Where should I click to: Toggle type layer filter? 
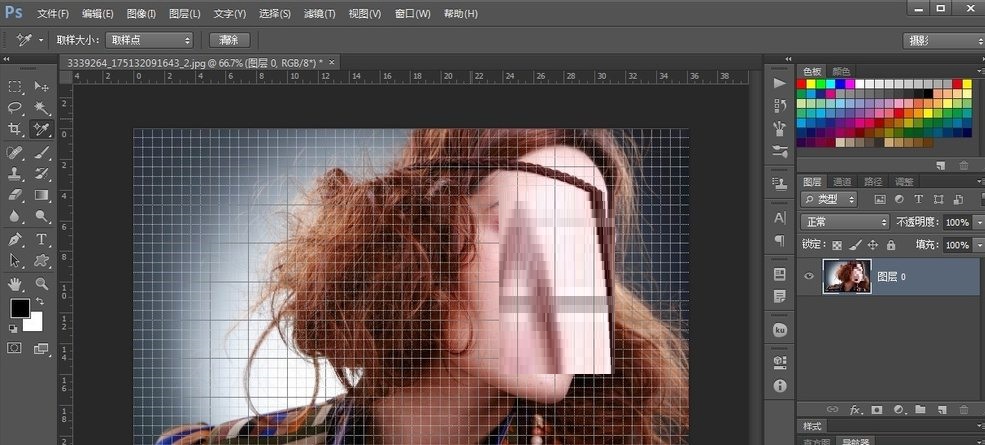click(x=918, y=199)
